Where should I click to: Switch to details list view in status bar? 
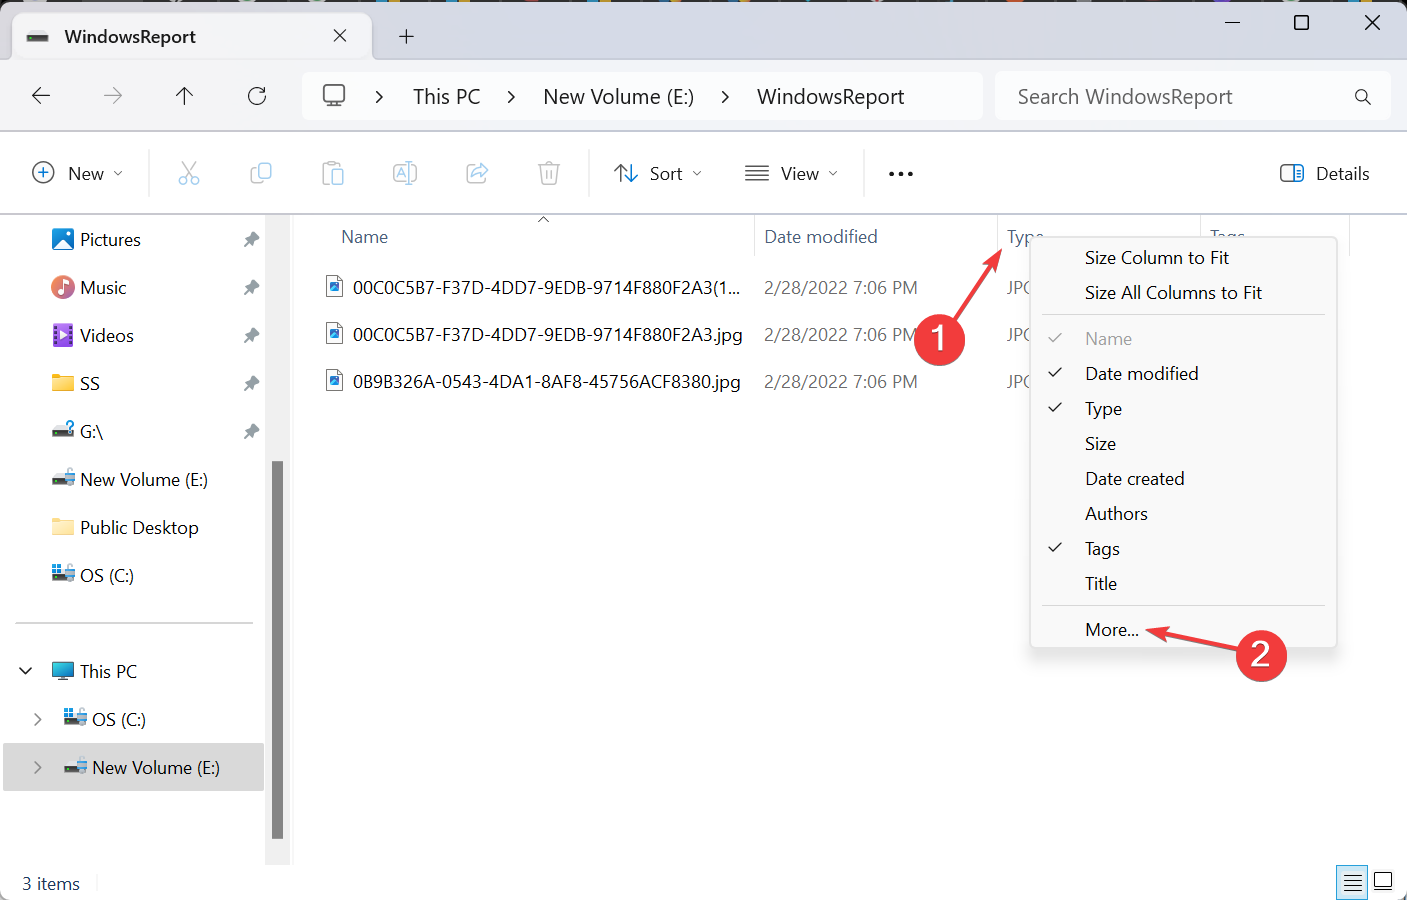[1352, 882]
